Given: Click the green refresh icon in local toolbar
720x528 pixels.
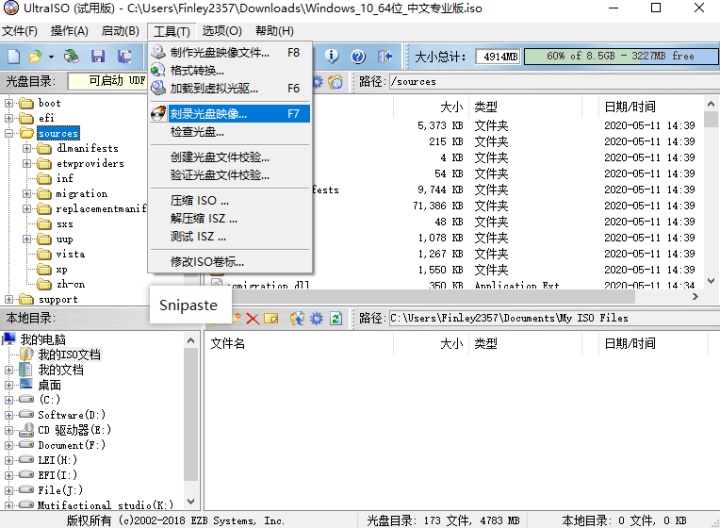Looking at the screenshot, I should coord(336,318).
